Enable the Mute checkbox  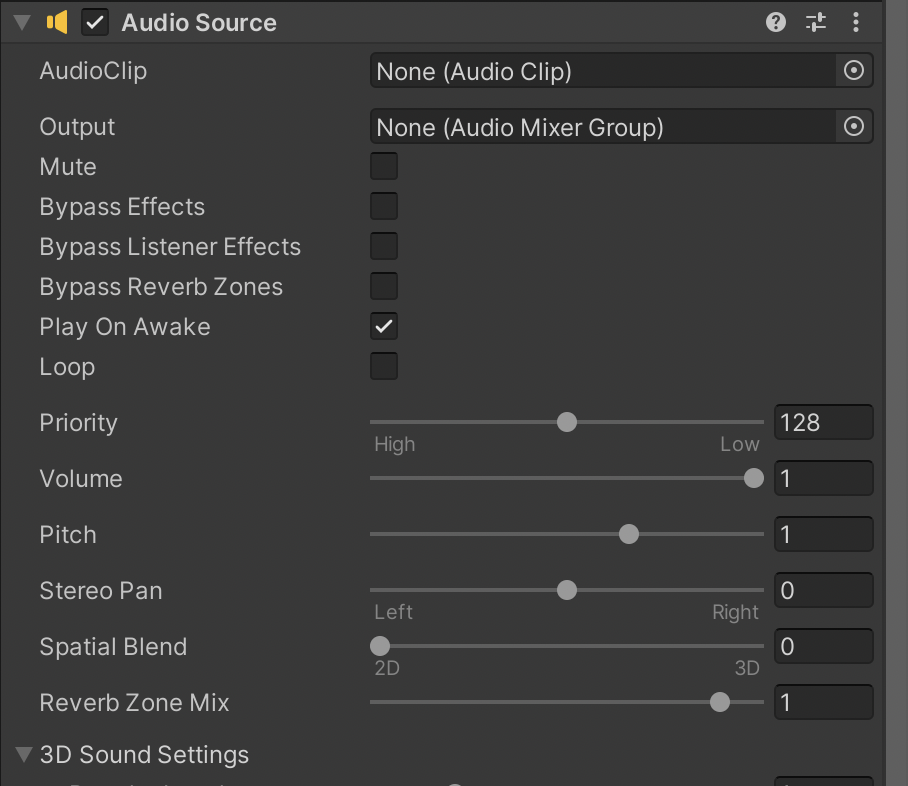pos(384,166)
